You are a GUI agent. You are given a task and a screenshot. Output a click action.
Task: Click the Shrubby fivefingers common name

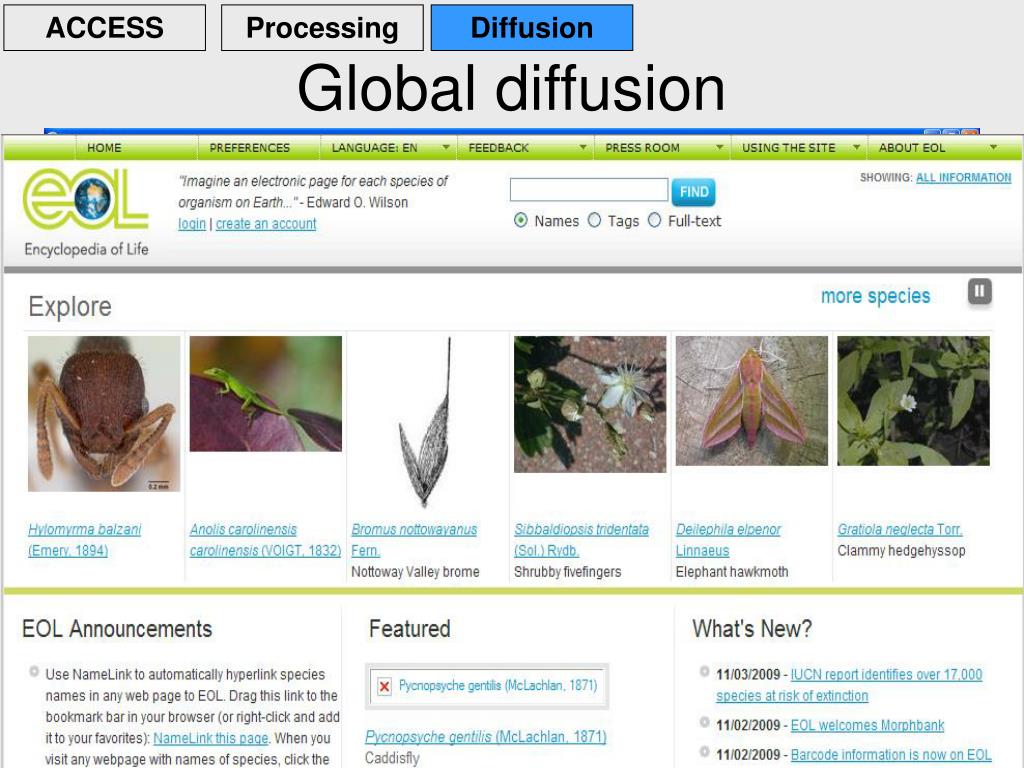[568, 572]
